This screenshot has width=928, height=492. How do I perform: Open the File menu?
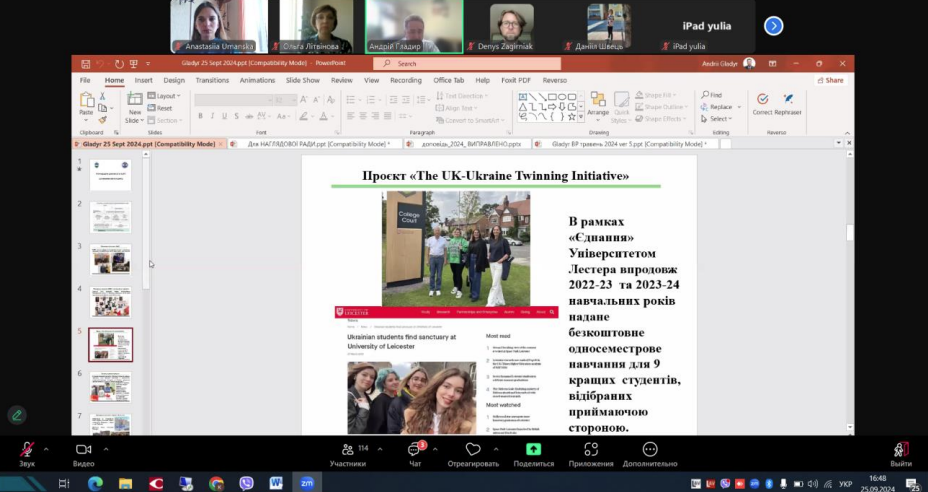tap(85, 81)
